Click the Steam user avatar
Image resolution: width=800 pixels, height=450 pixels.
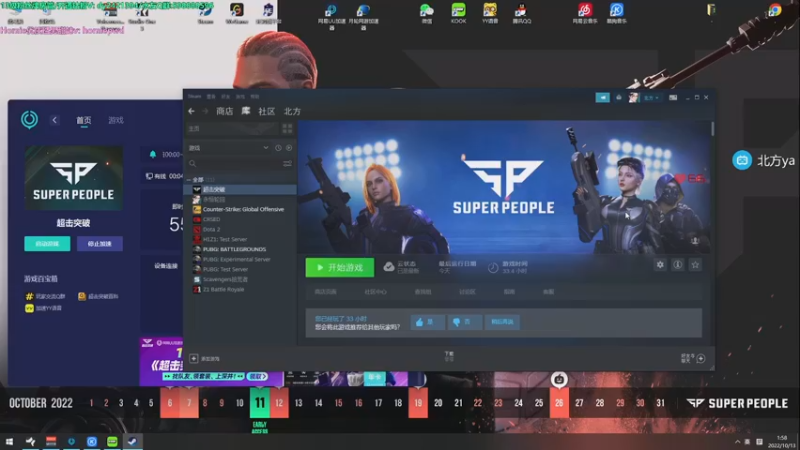(x=634, y=97)
